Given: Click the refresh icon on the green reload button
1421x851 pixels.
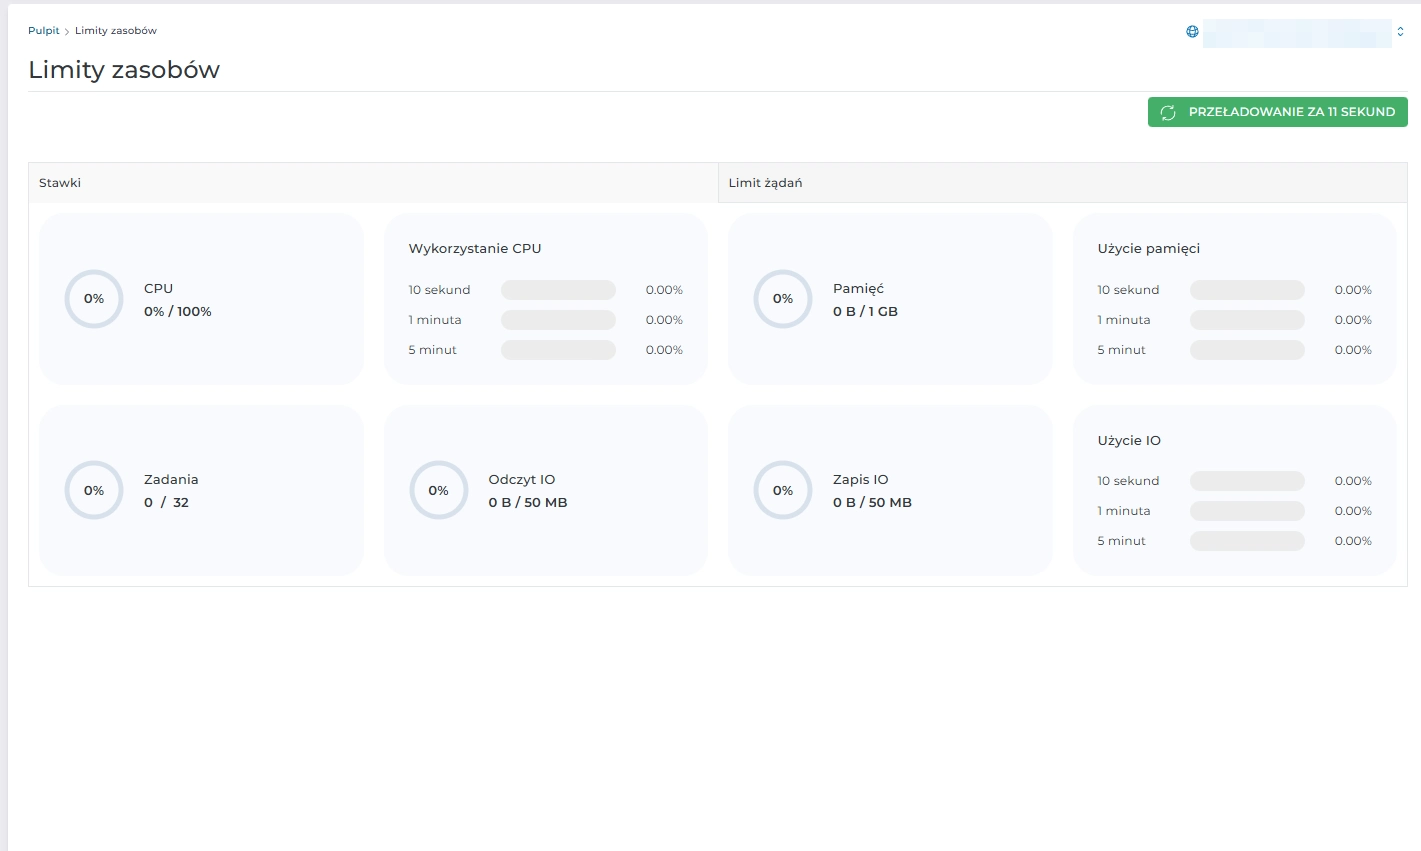Looking at the screenshot, I should coord(1169,112).
